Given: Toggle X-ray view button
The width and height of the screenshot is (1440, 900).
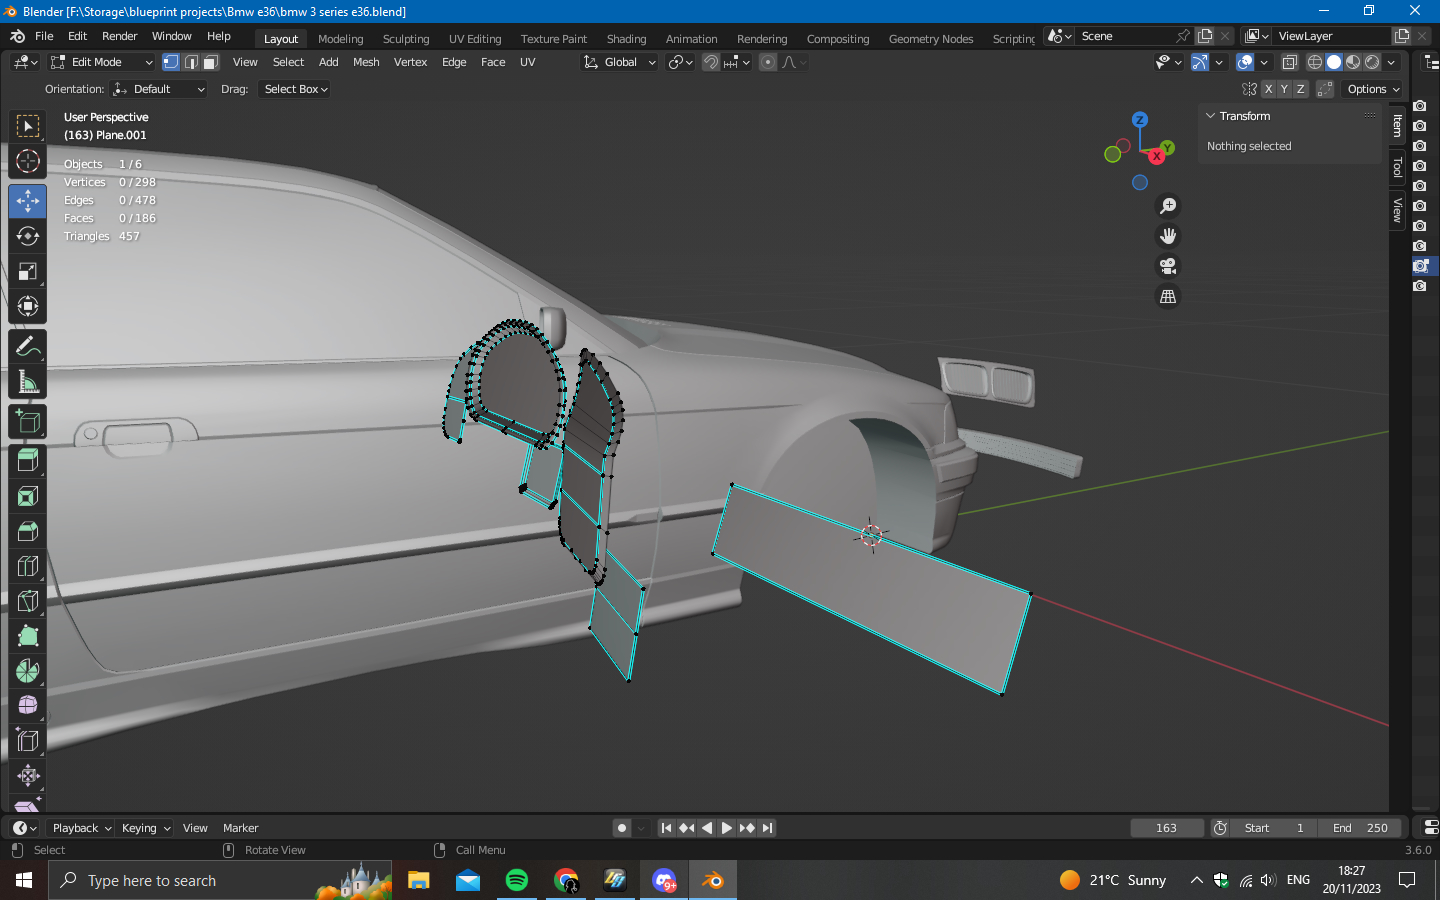Looking at the screenshot, I should [1290, 62].
